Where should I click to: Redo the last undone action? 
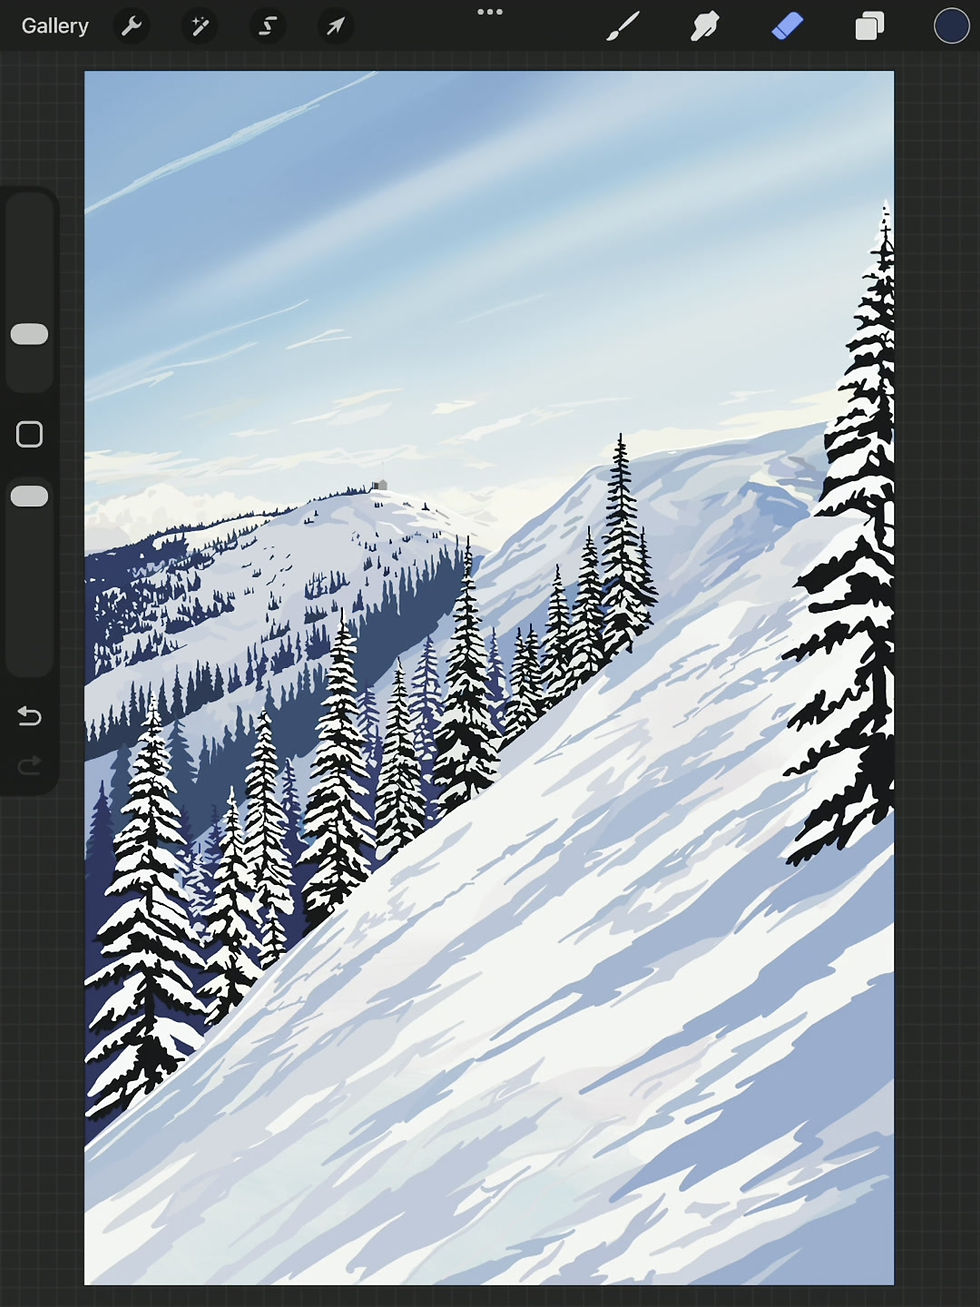29,766
